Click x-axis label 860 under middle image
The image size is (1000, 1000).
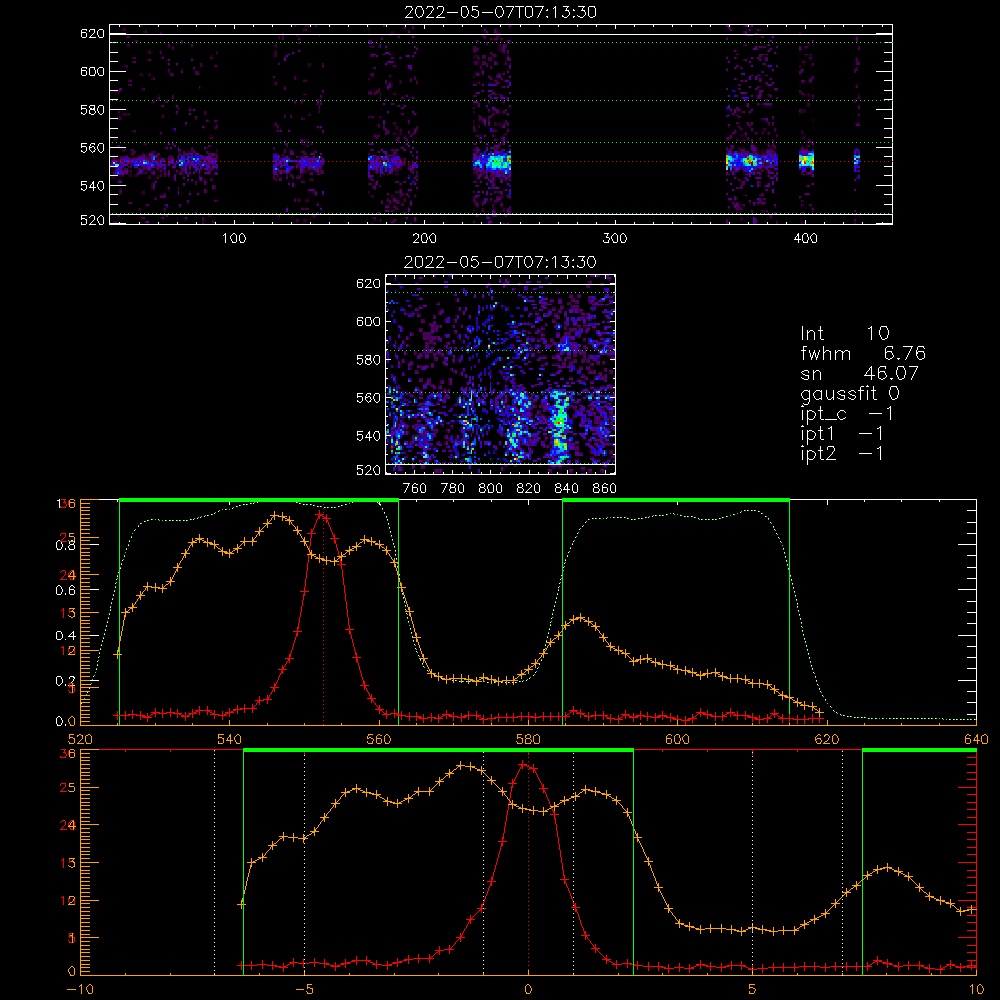[605, 489]
